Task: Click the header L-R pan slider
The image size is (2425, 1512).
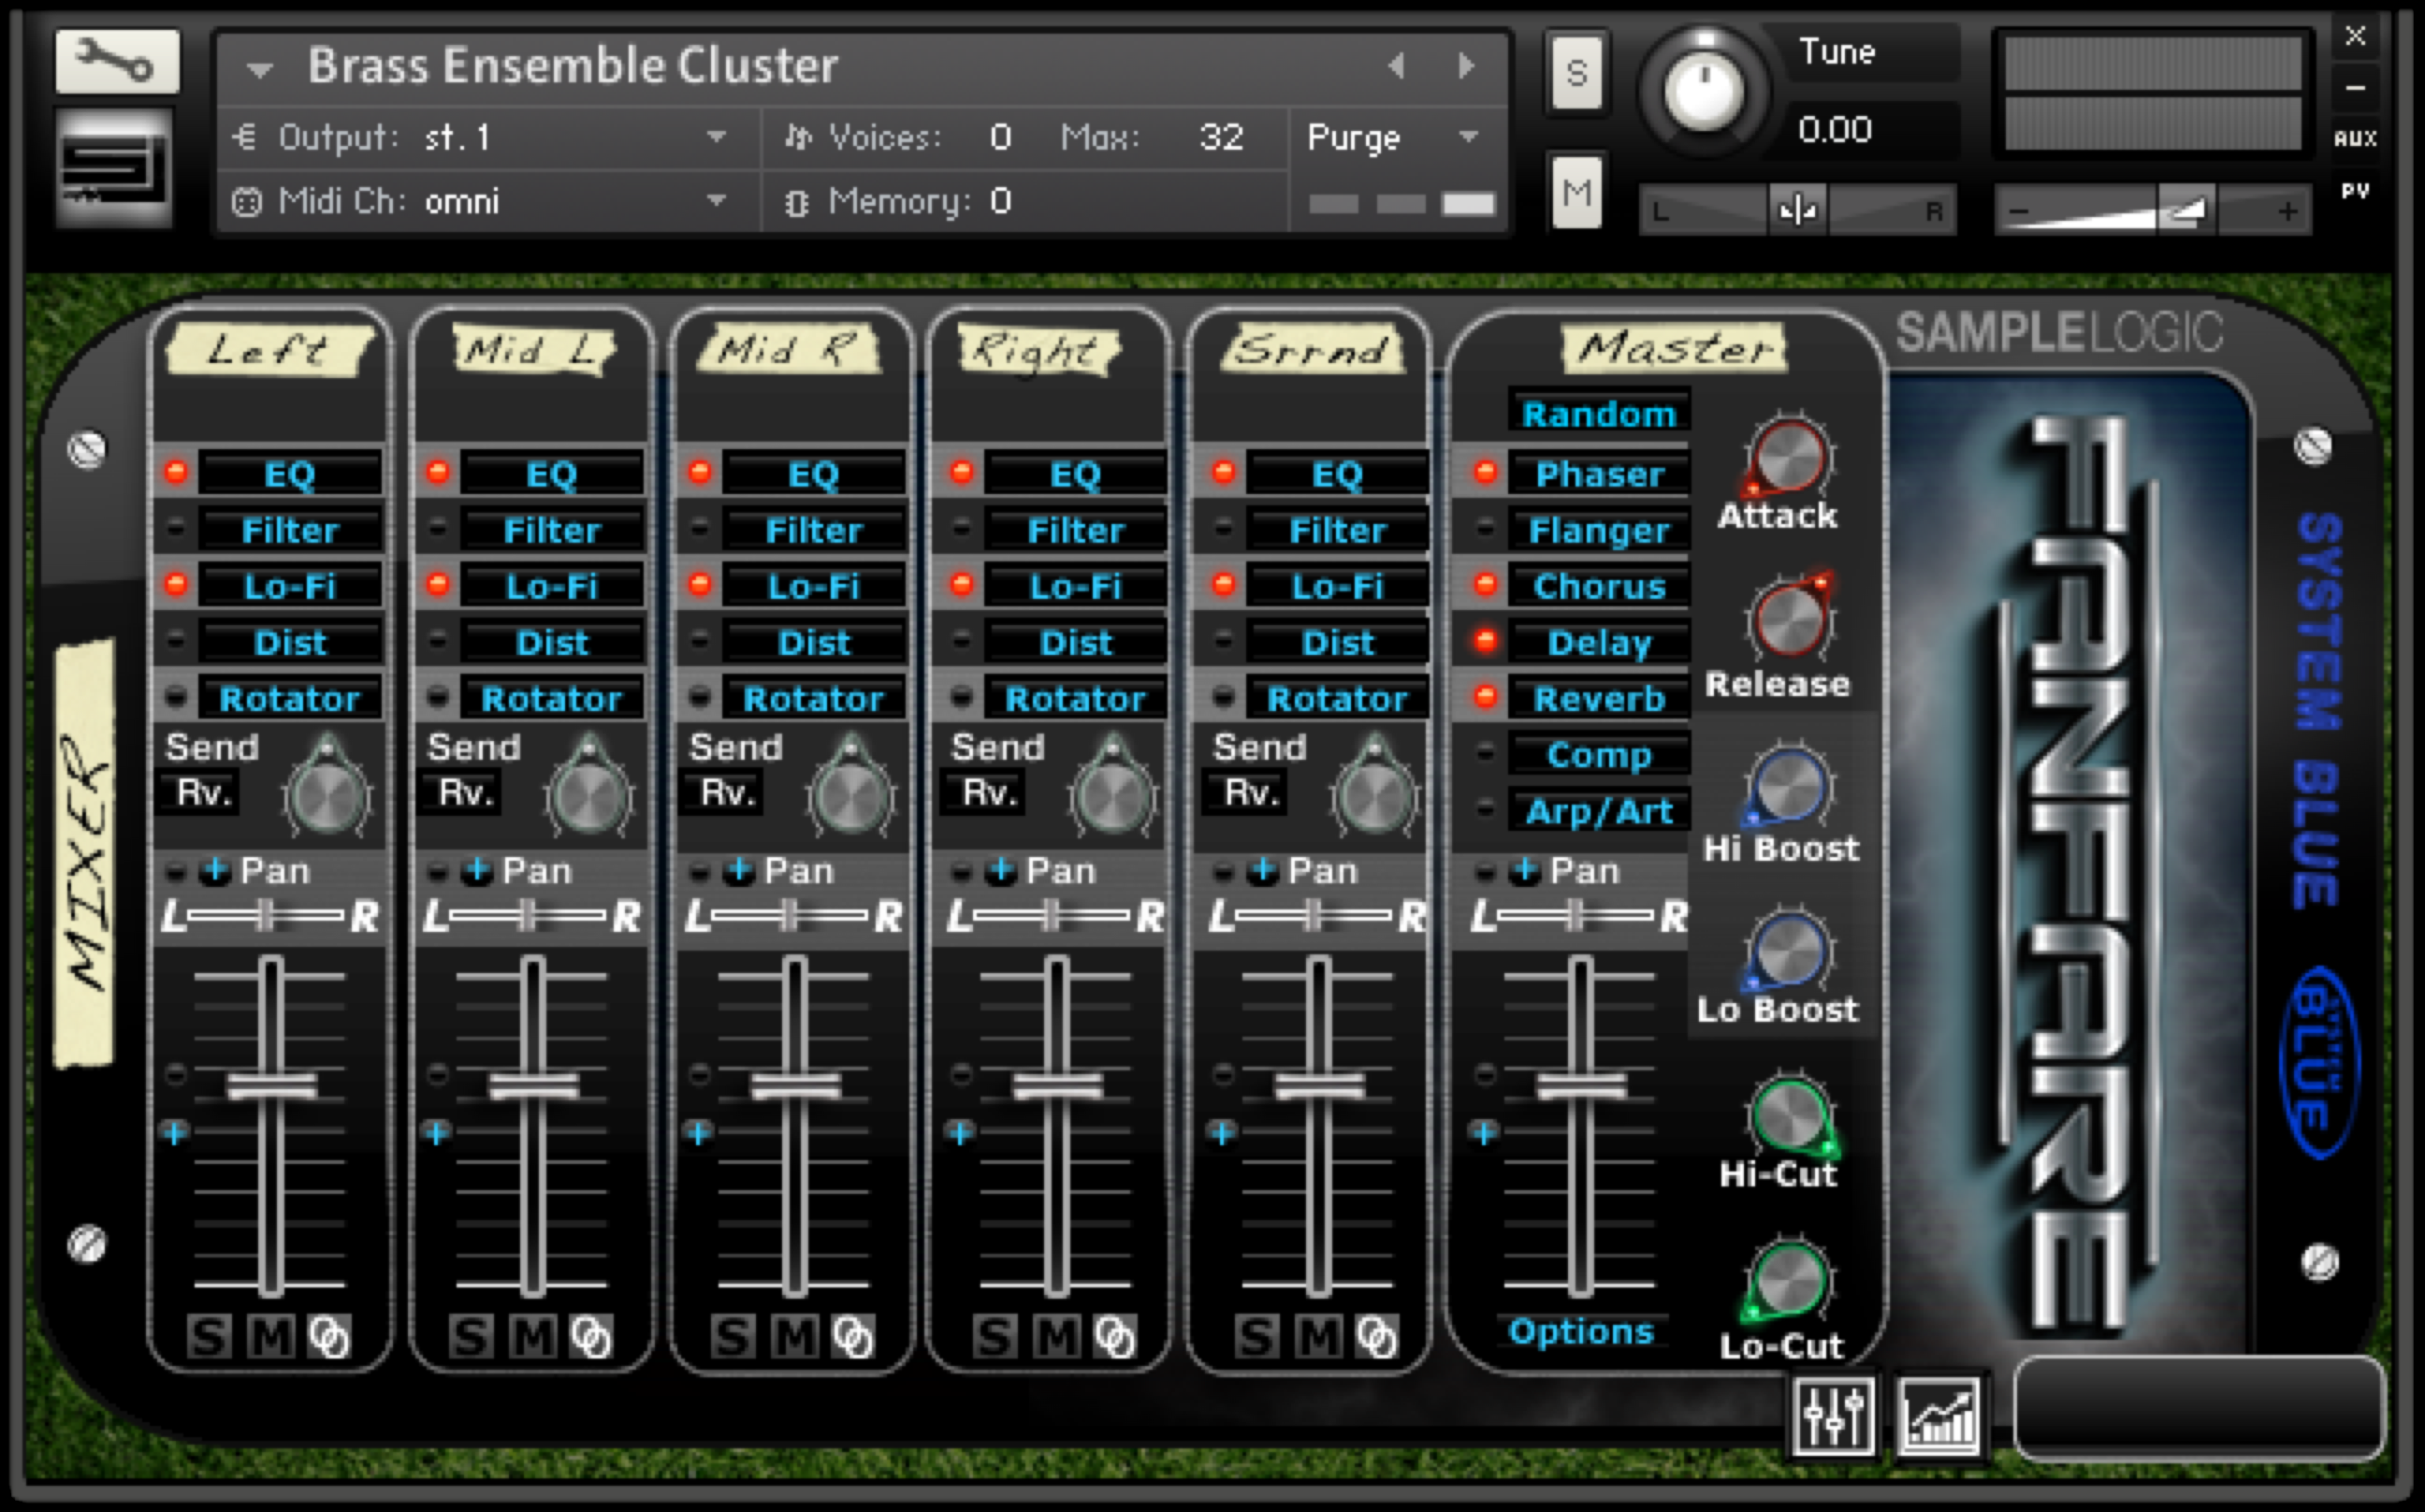Action: [x=1798, y=210]
